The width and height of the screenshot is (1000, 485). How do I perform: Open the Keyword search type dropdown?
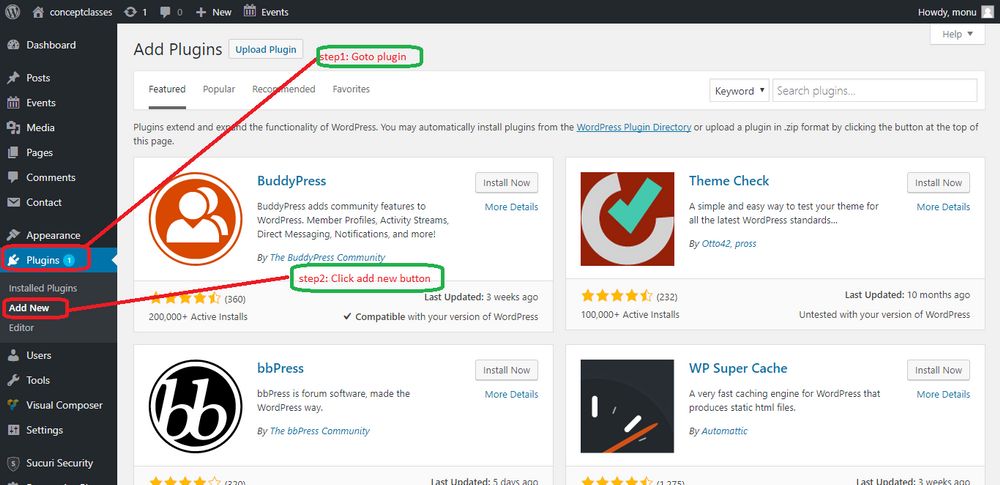(x=739, y=91)
